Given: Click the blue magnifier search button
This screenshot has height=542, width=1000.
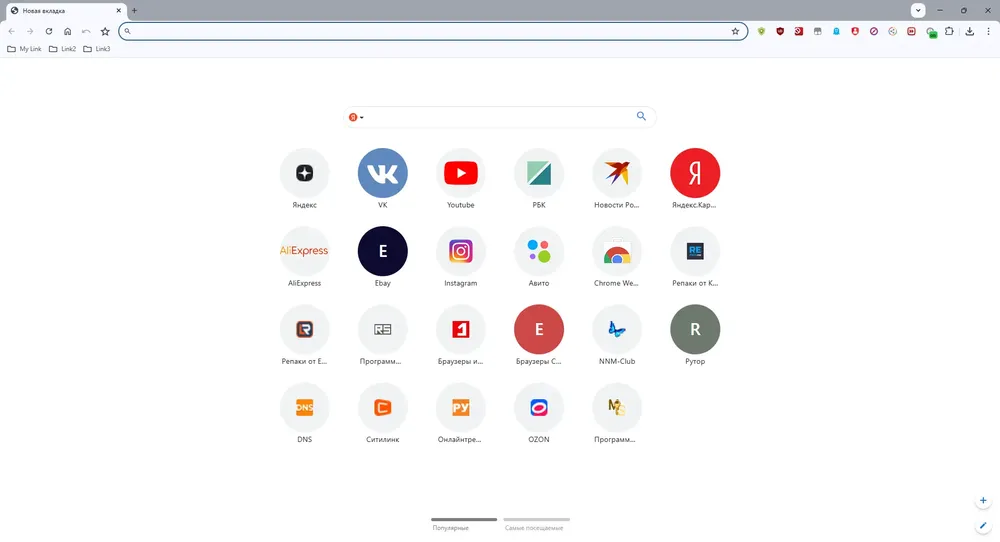Looking at the screenshot, I should 641,116.
